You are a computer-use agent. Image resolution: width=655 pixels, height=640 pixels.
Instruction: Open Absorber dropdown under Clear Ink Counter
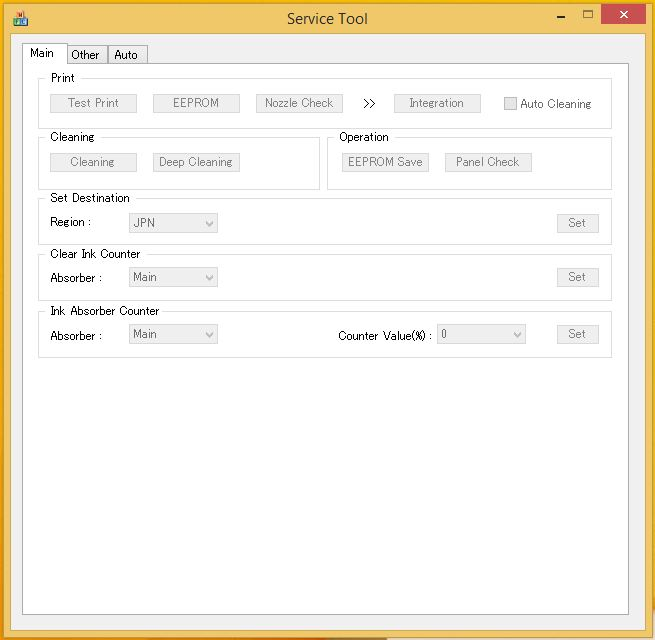pos(173,277)
